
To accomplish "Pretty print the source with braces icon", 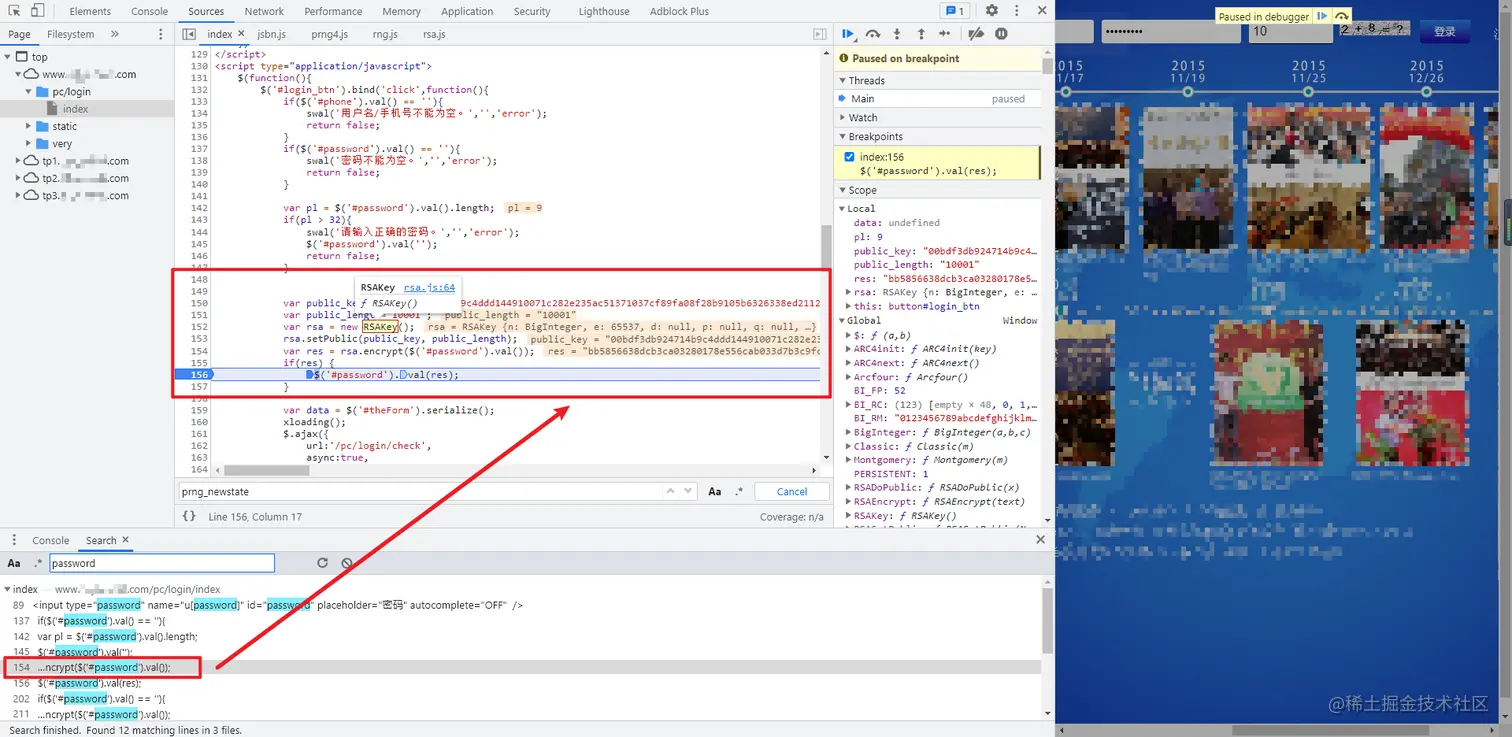I will (189, 517).
